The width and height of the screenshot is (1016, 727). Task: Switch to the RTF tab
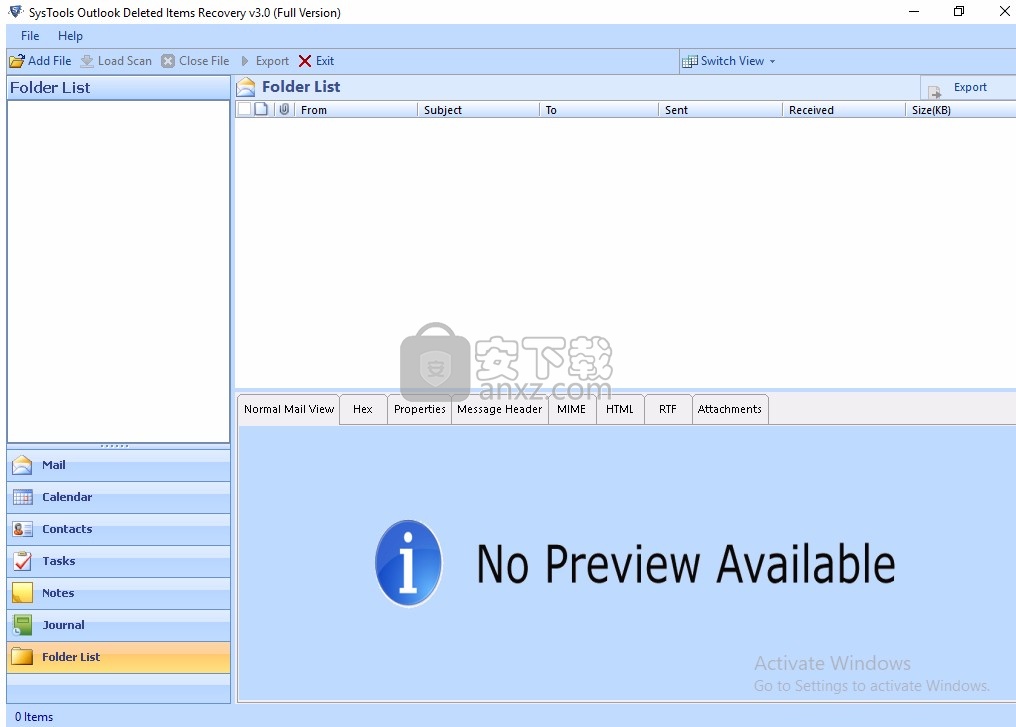[x=667, y=410]
